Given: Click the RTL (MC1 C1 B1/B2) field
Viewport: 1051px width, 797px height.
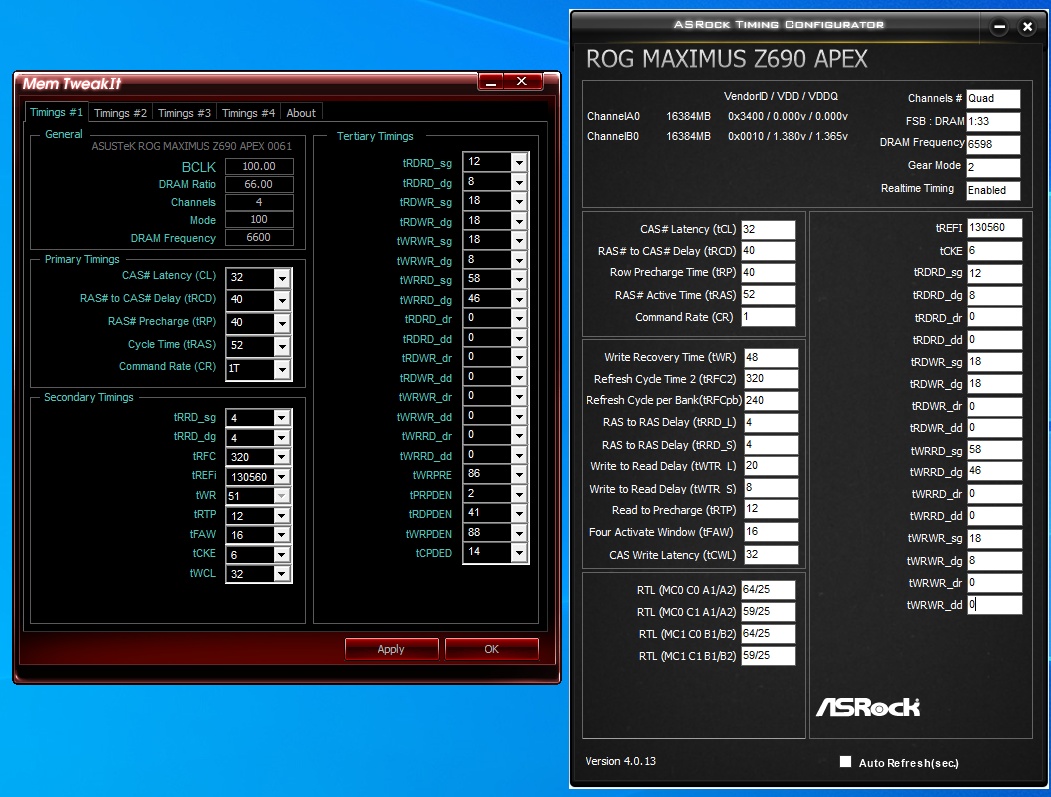Looking at the screenshot, I should (768, 656).
